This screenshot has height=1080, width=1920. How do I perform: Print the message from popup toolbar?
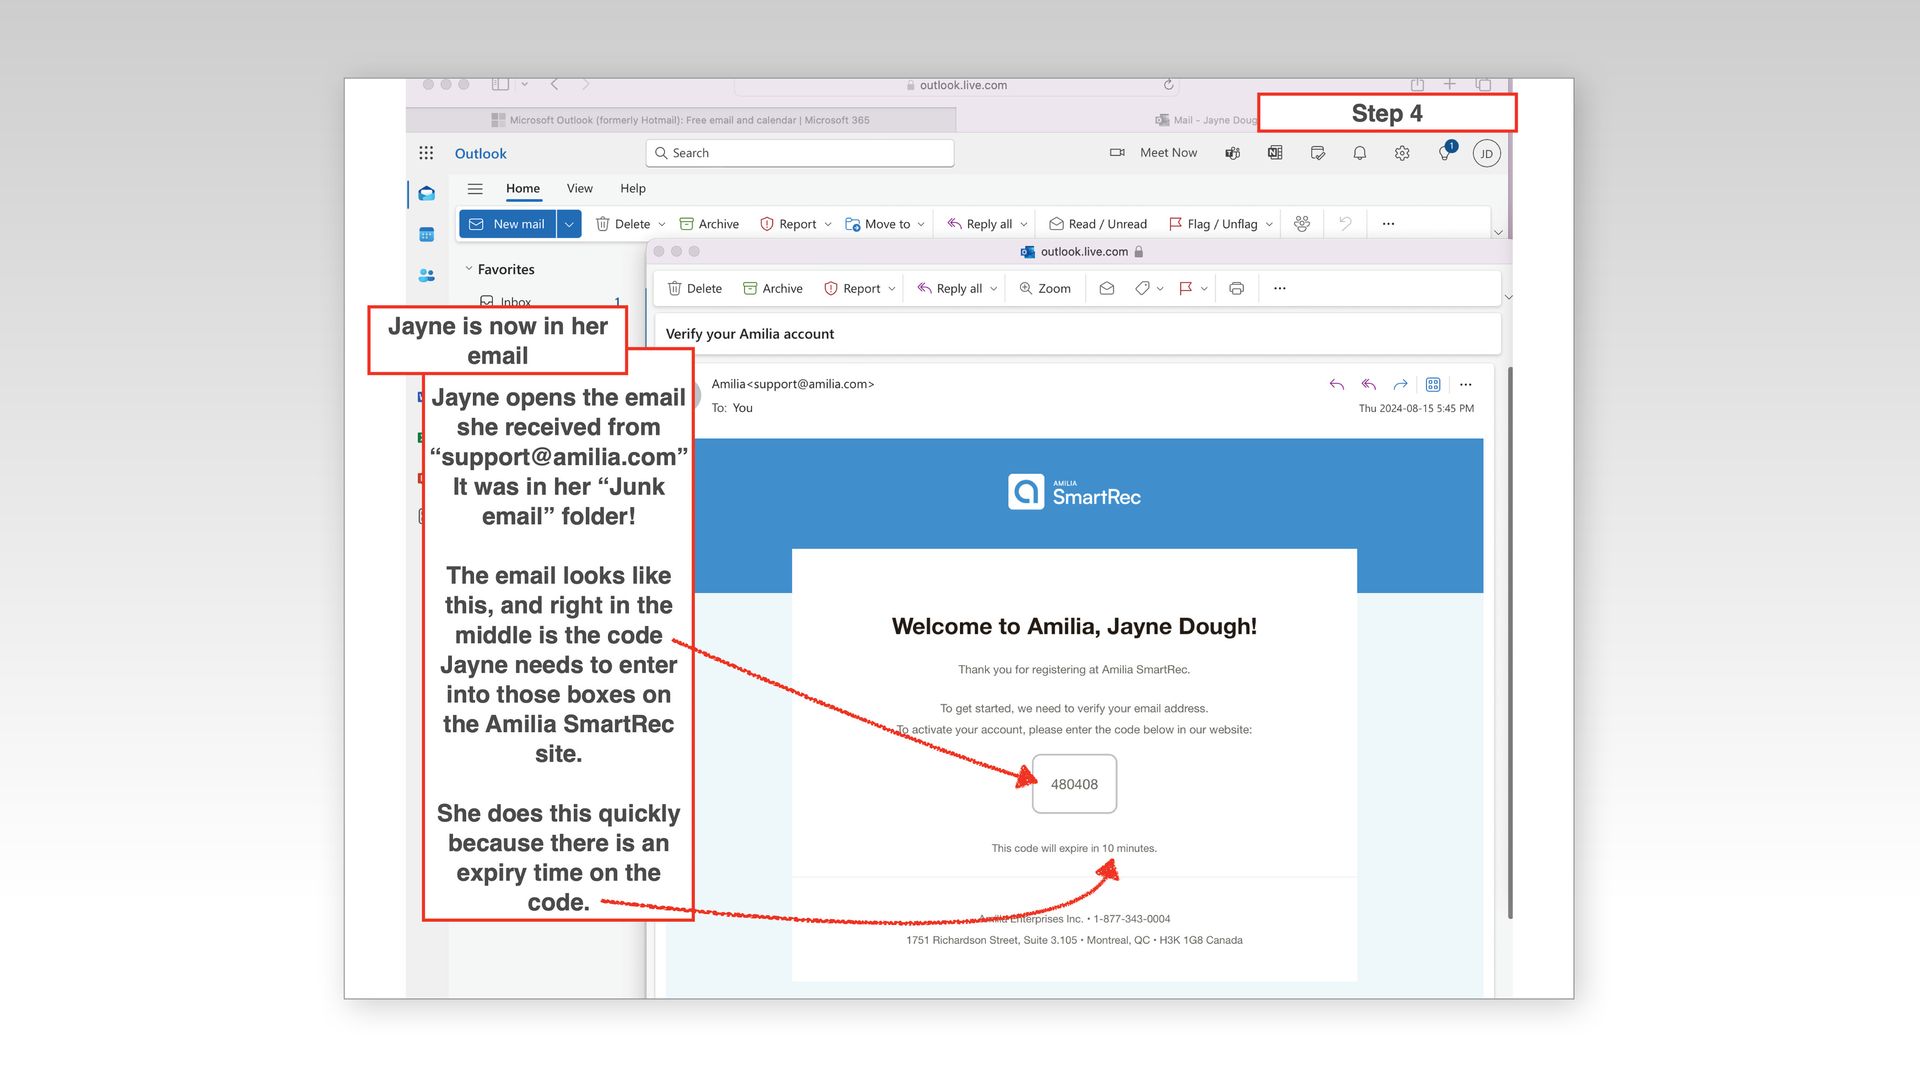1237,289
